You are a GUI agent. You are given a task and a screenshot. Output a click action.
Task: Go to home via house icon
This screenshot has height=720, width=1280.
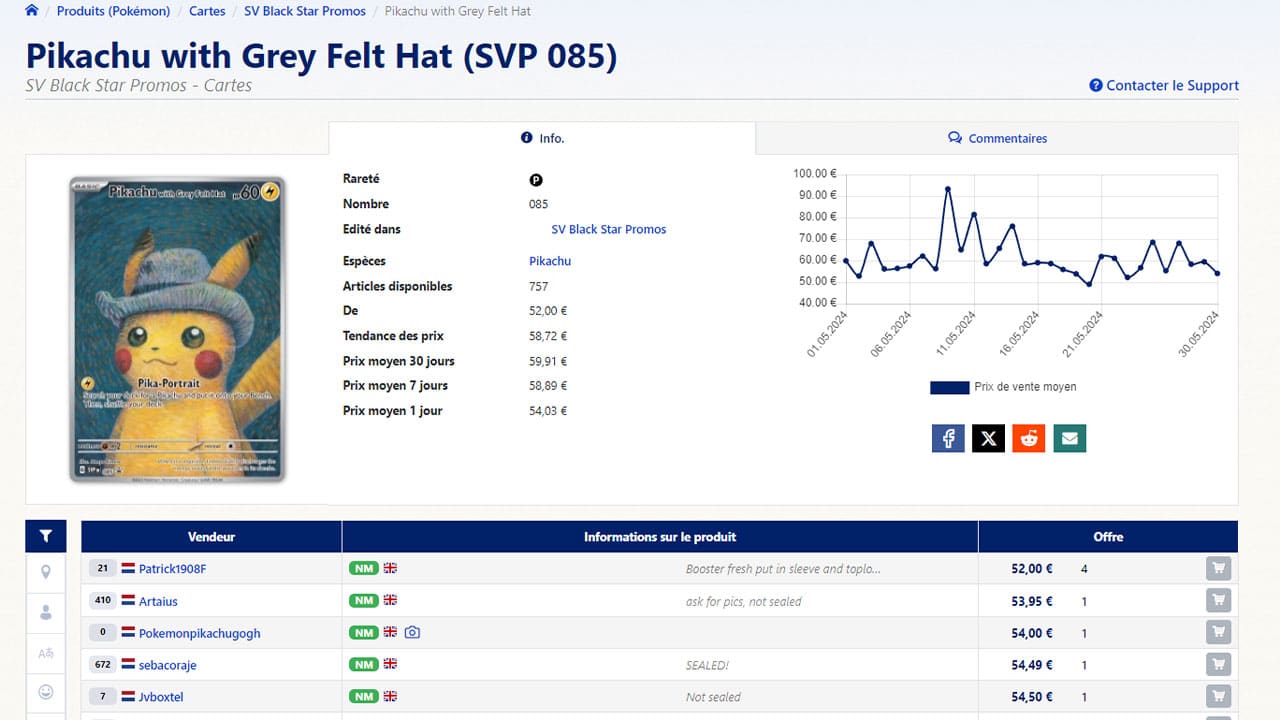click(x=32, y=11)
